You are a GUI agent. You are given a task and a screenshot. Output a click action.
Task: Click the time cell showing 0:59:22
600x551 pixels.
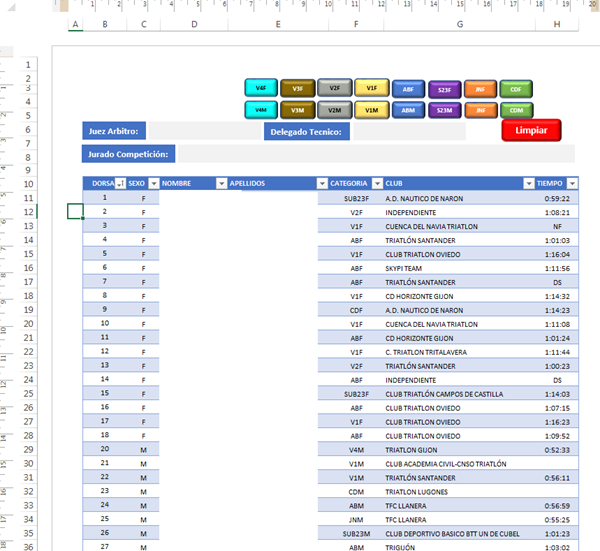pyautogui.click(x=551, y=198)
